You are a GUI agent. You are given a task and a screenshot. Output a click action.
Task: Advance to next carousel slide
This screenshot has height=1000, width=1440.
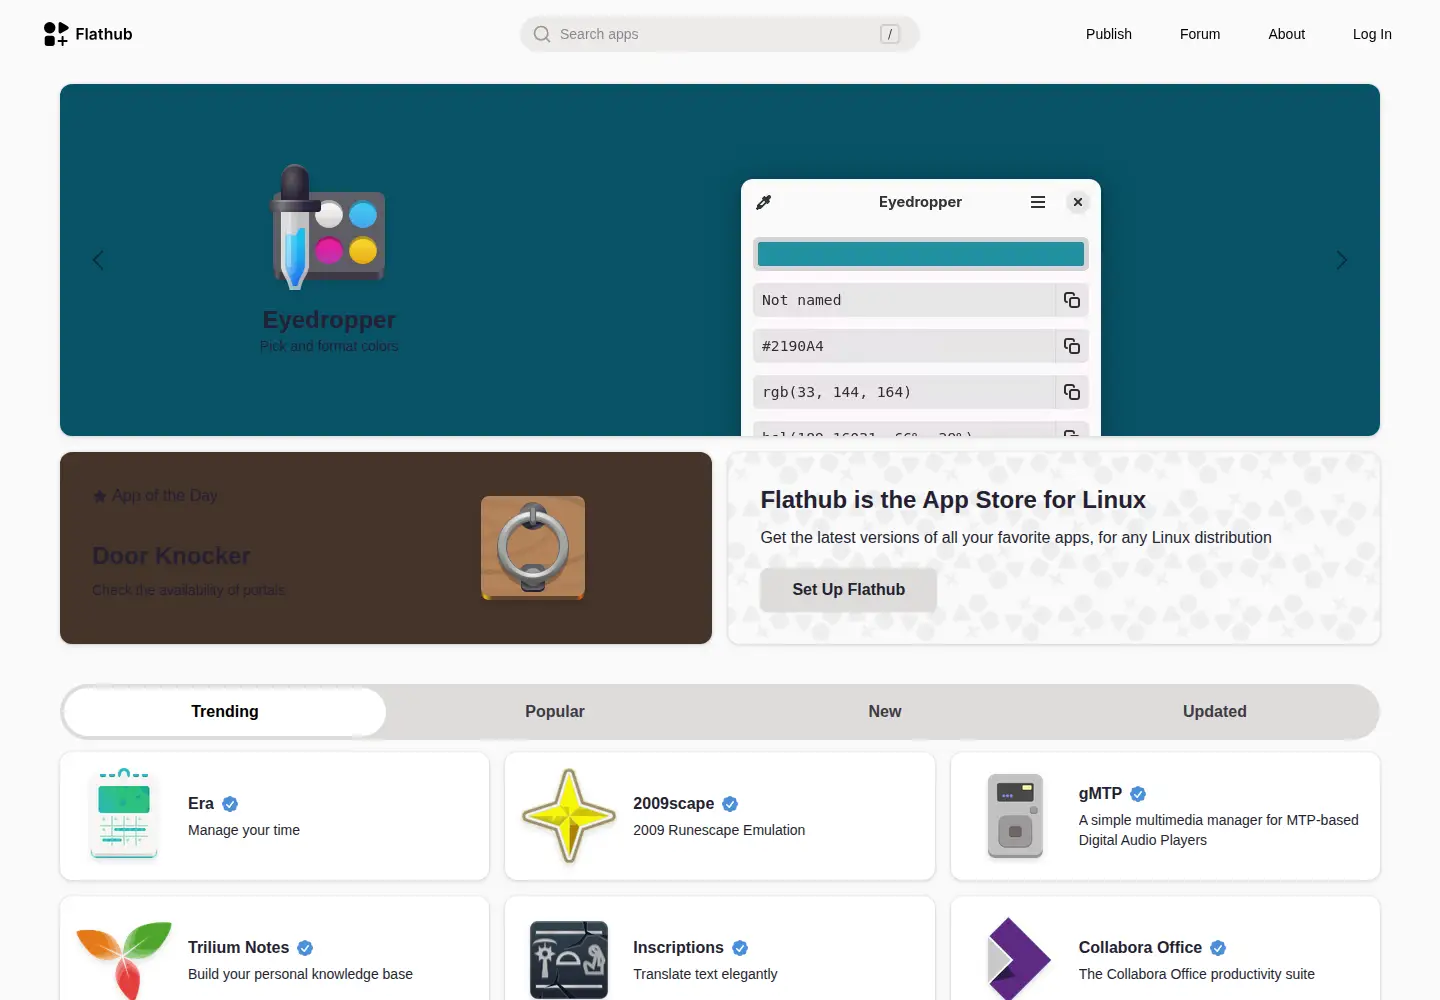[1342, 260]
